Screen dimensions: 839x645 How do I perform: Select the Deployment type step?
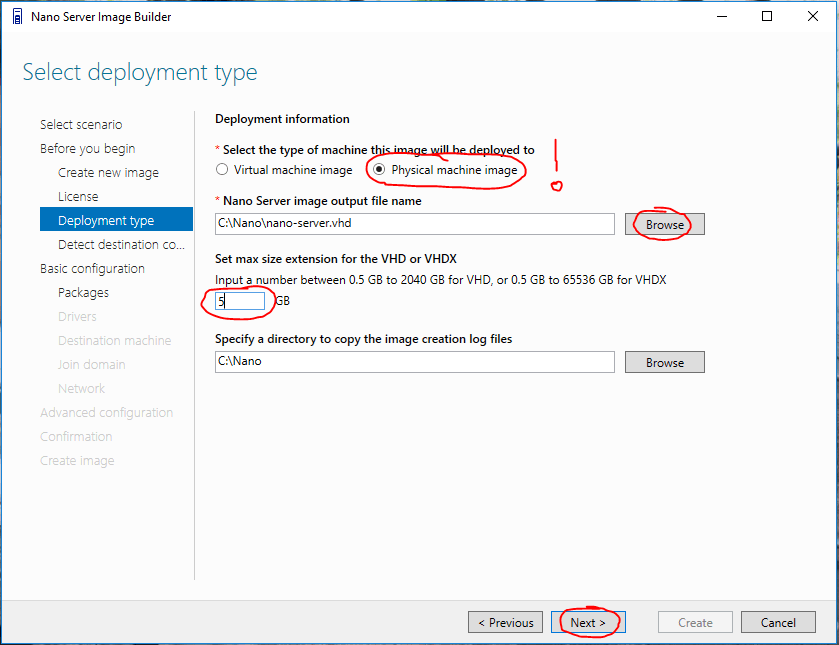coord(116,219)
